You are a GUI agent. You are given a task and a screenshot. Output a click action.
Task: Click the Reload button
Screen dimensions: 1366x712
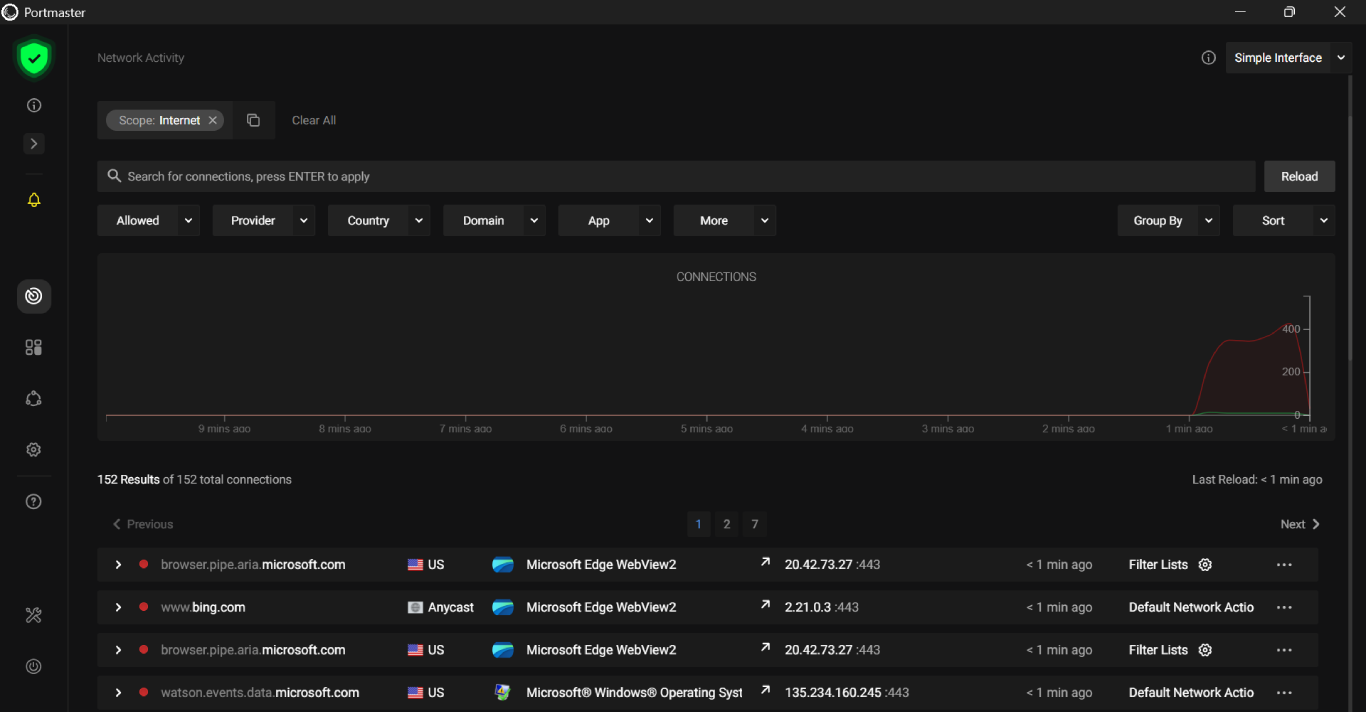(1299, 176)
